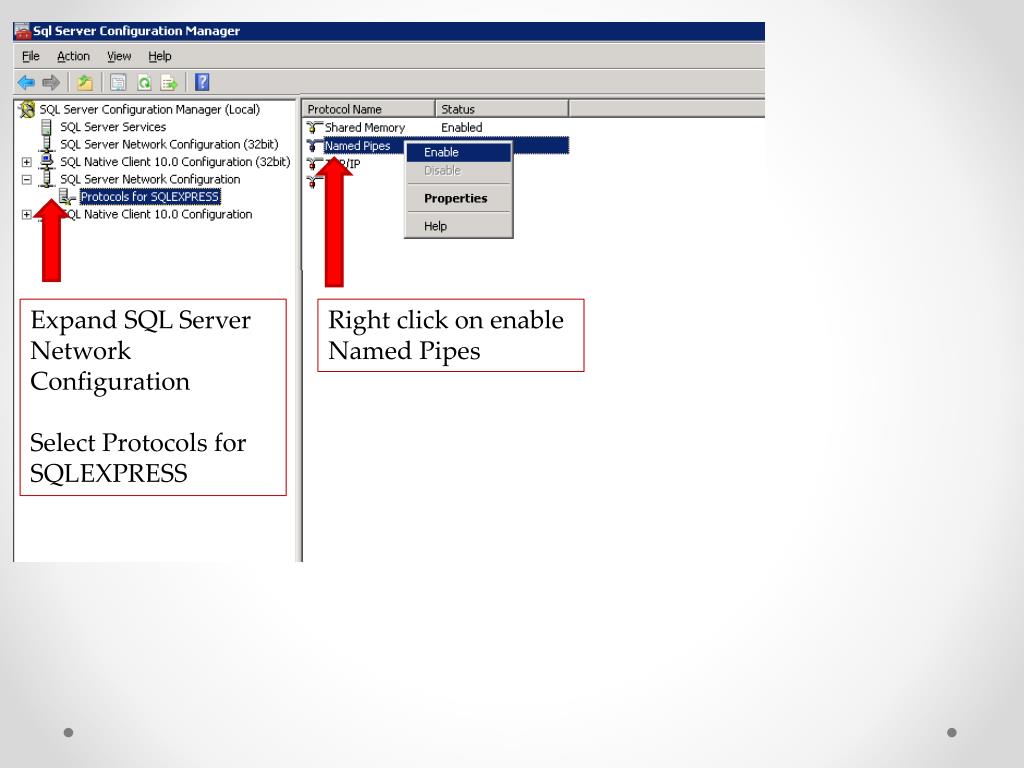Image resolution: width=1024 pixels, height=768 pixels.
Task: Click the Enabled status of Shared Memory
Action: [462, 127]
